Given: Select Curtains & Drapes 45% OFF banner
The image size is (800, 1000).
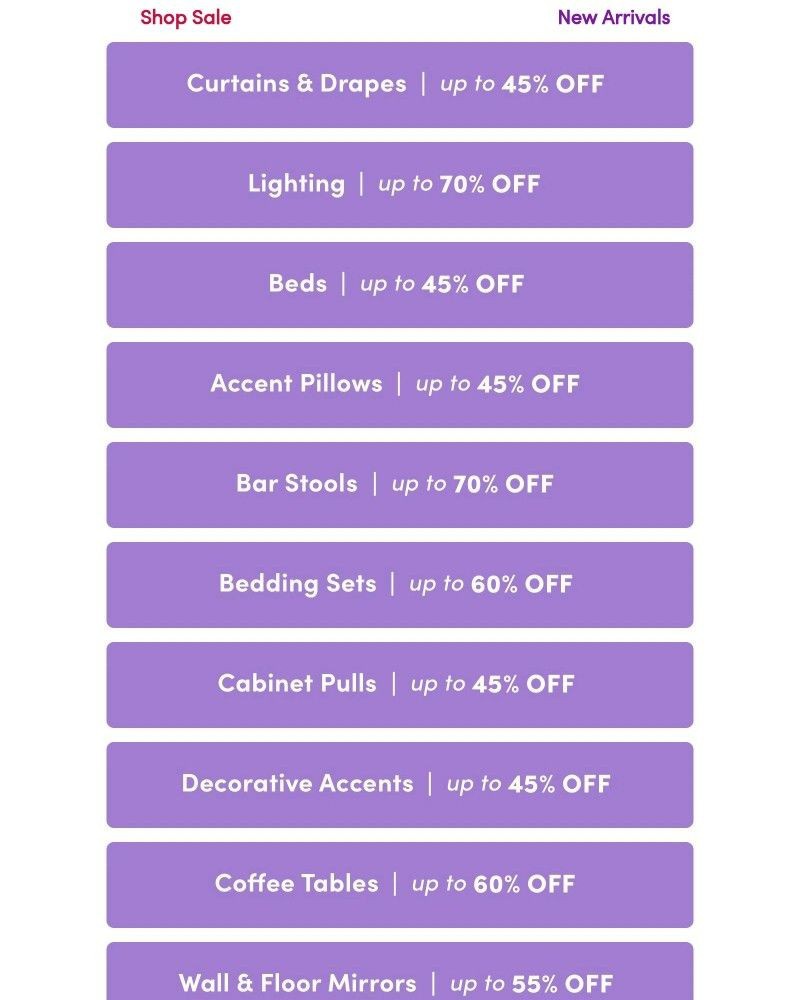Looking at the screenshot, I should (400, 85).
